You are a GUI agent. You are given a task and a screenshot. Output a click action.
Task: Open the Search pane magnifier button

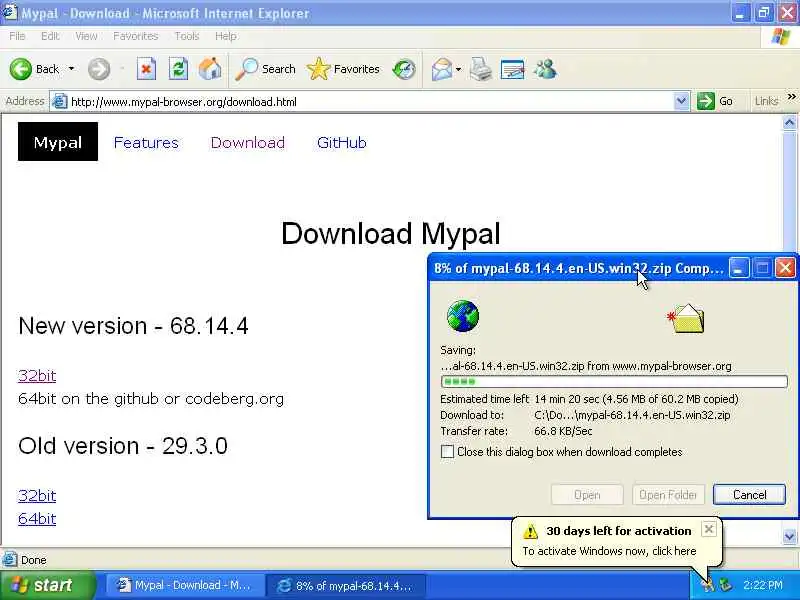click(265, 69)
